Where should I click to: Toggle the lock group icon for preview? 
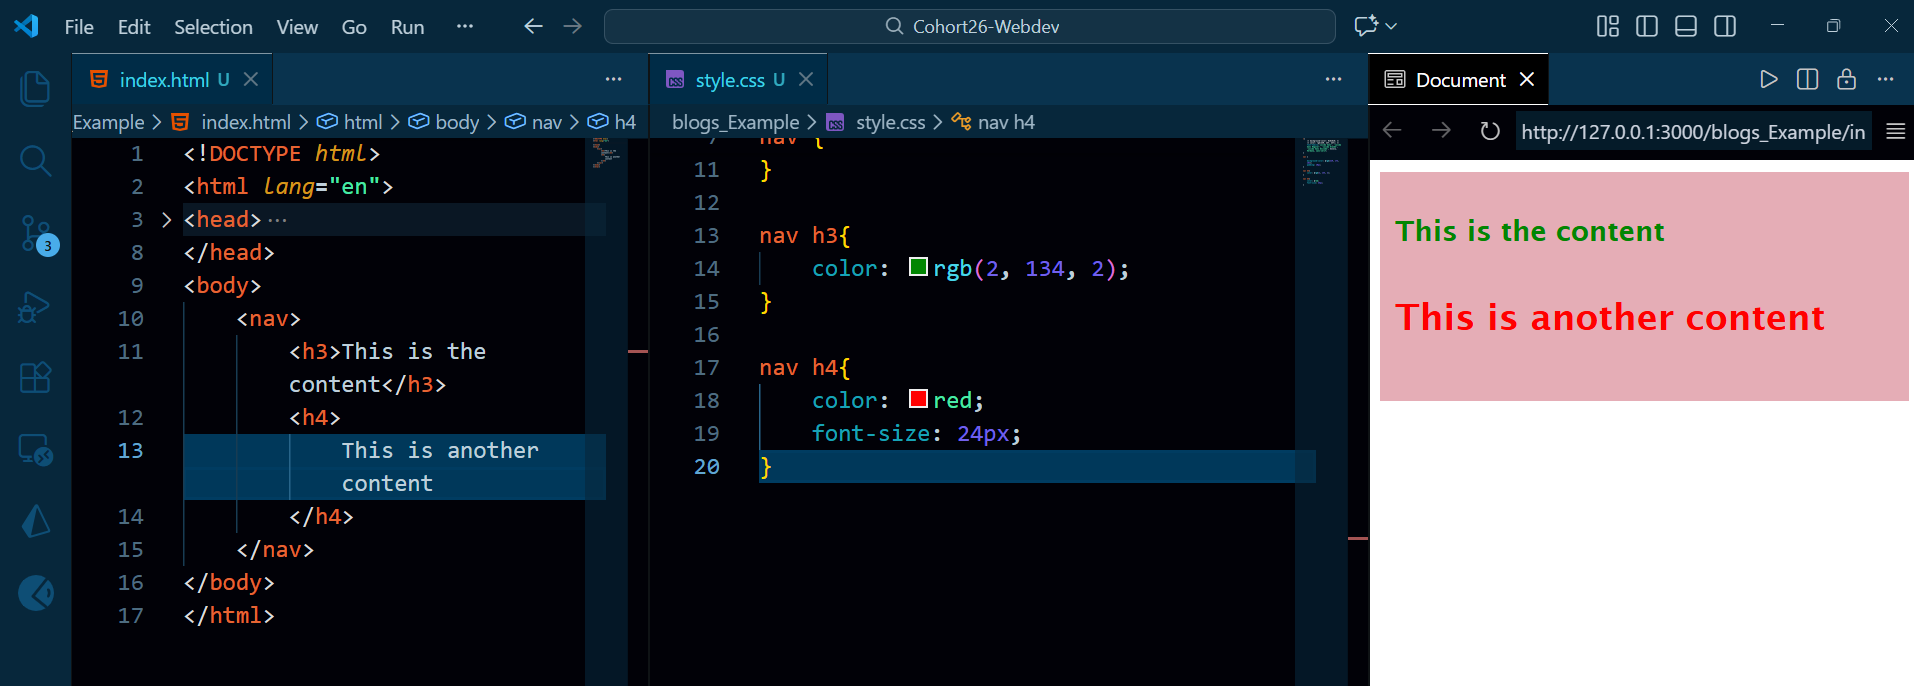[1847, 79]
